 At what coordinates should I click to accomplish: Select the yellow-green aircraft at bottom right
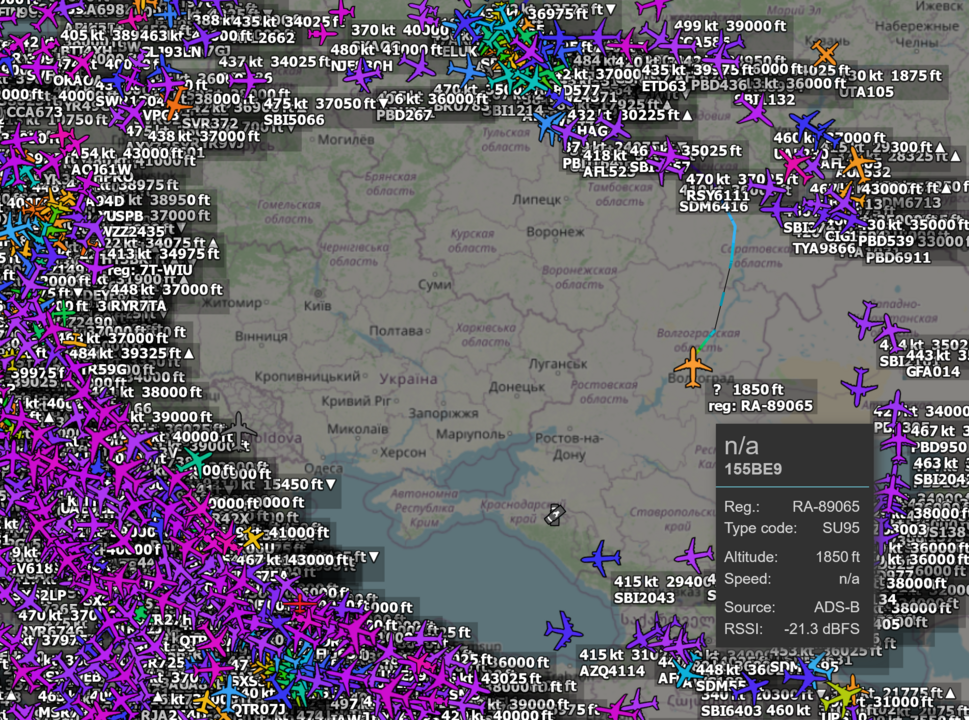pos(847,690)
